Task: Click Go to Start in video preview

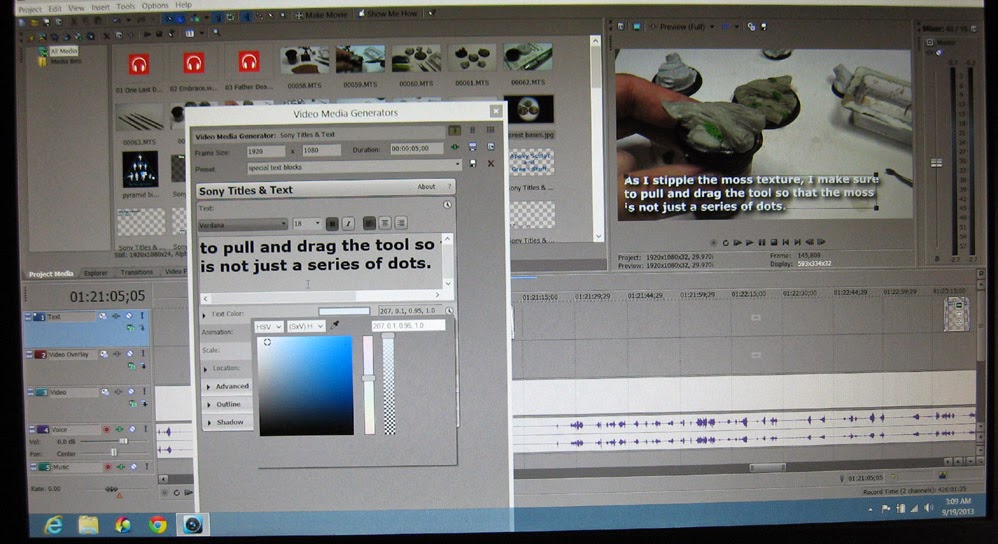Action: [x=785, y=242]
